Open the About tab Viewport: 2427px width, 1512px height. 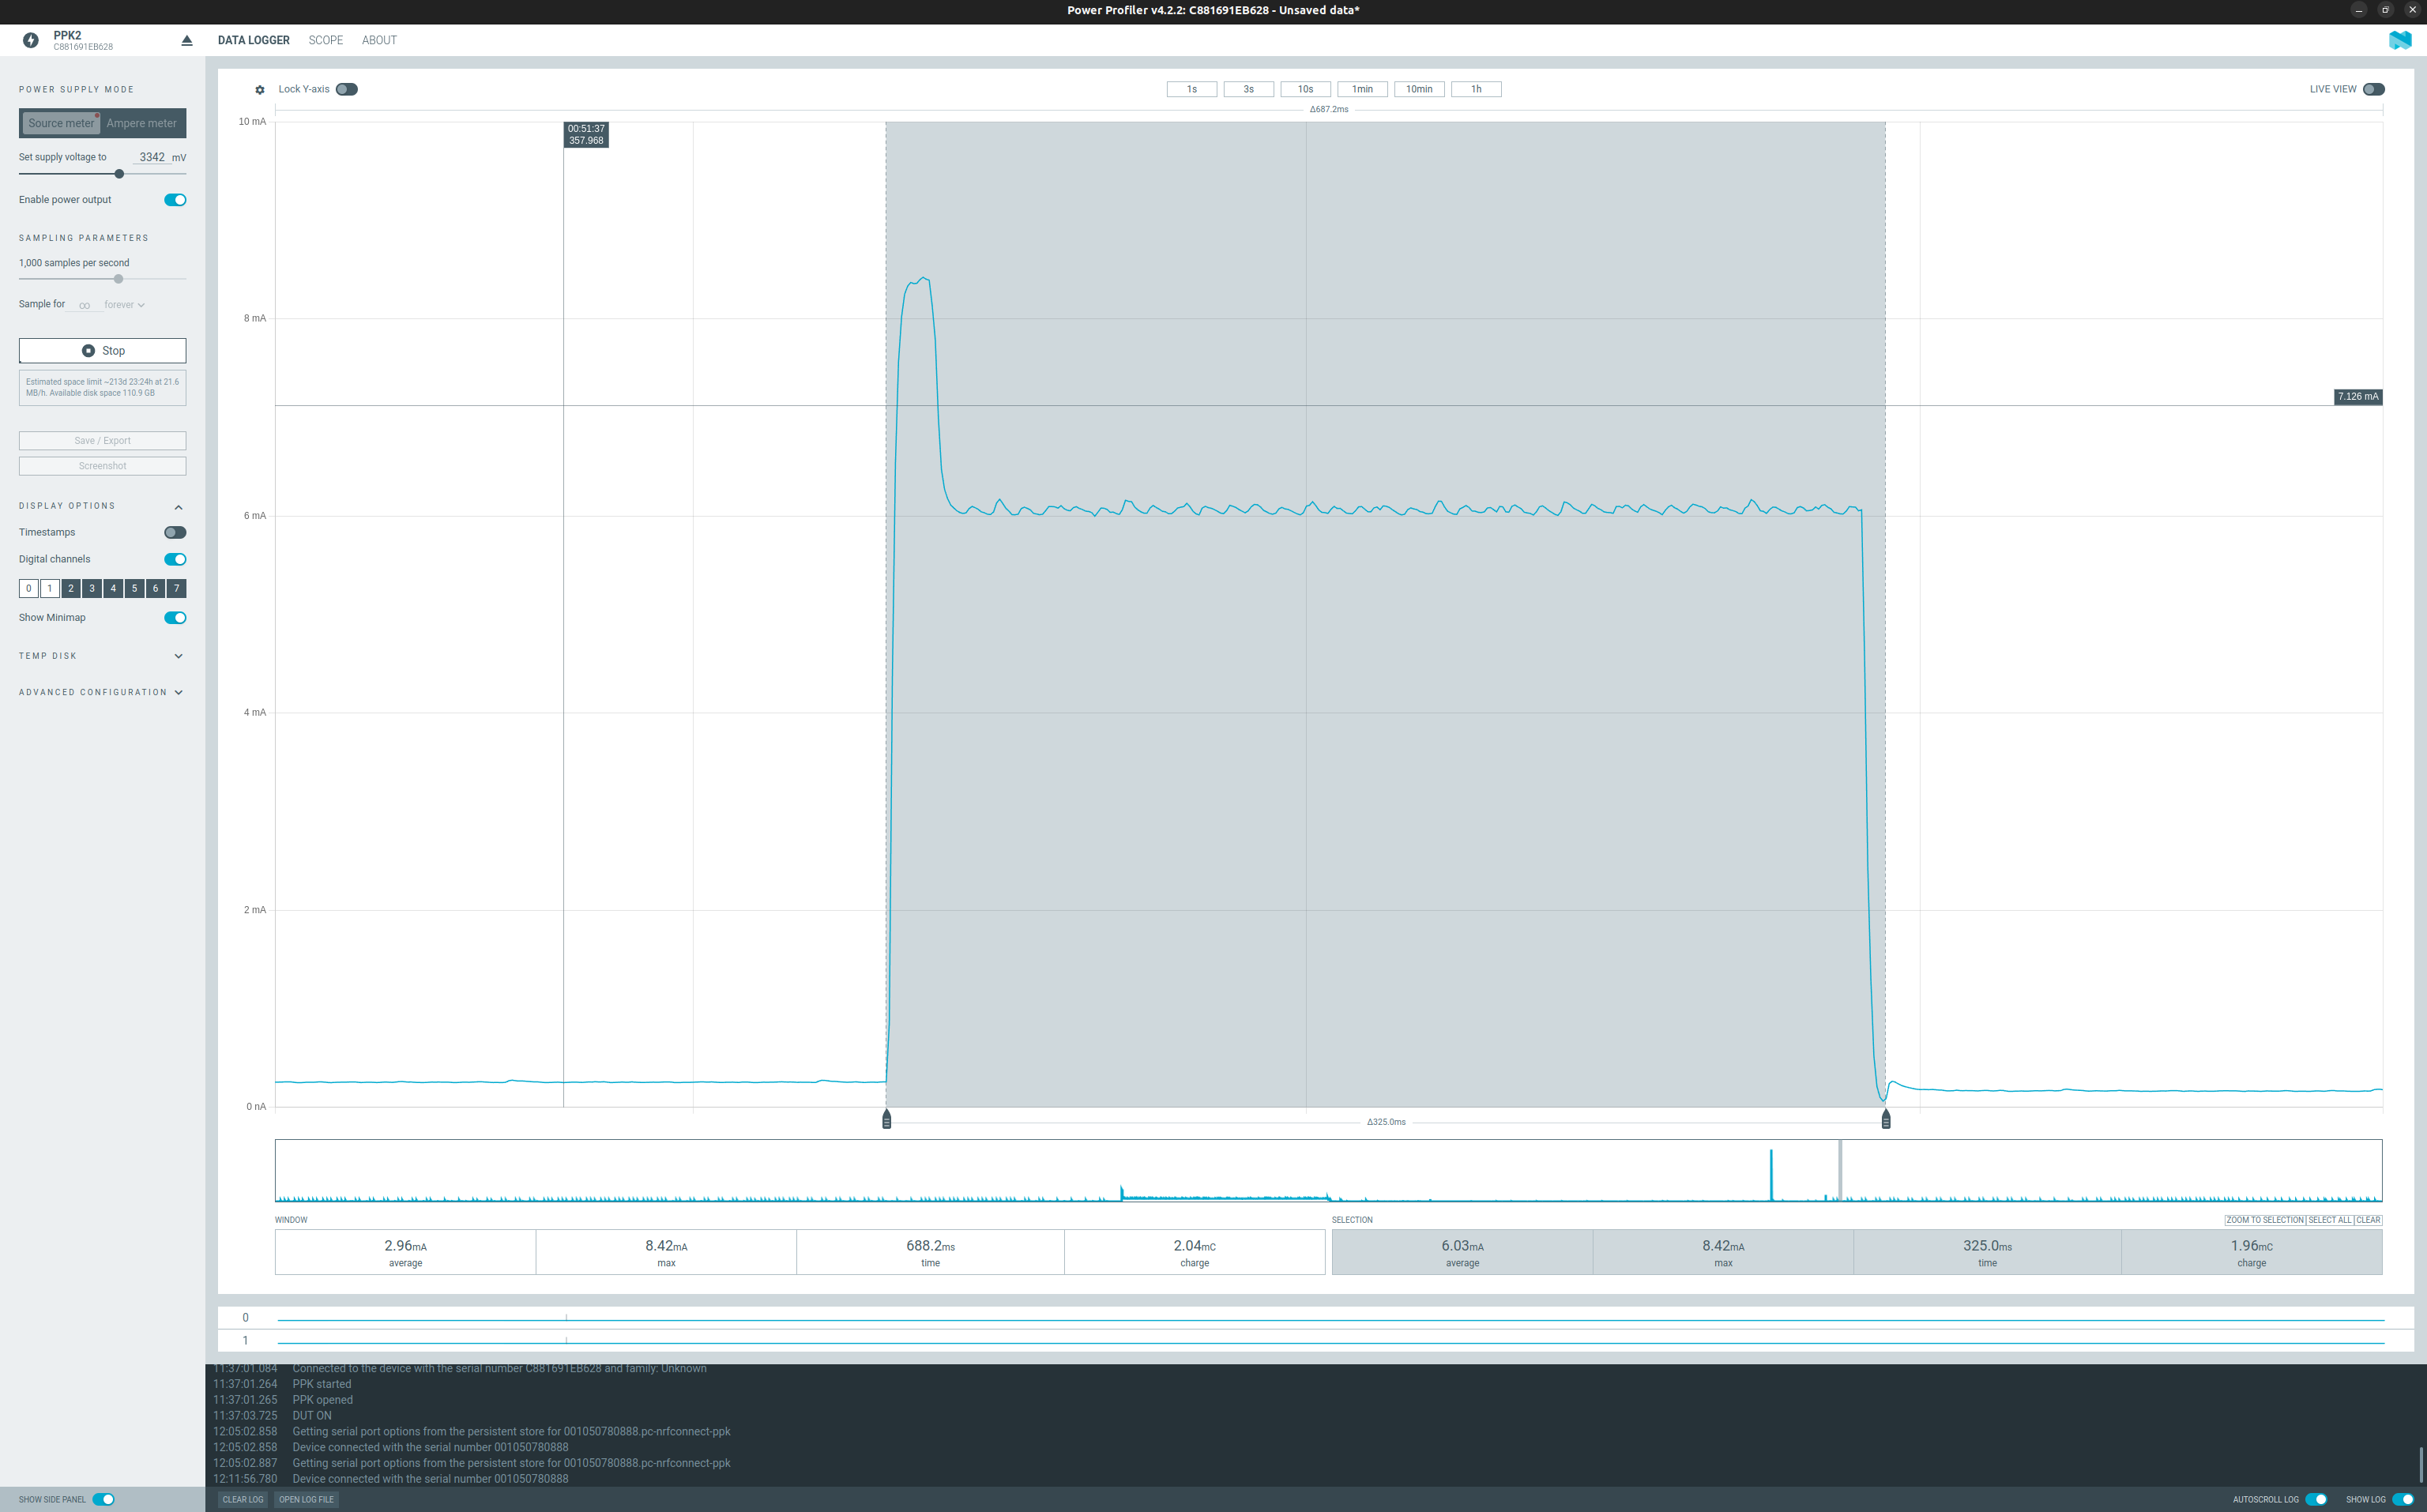[379, 40]
